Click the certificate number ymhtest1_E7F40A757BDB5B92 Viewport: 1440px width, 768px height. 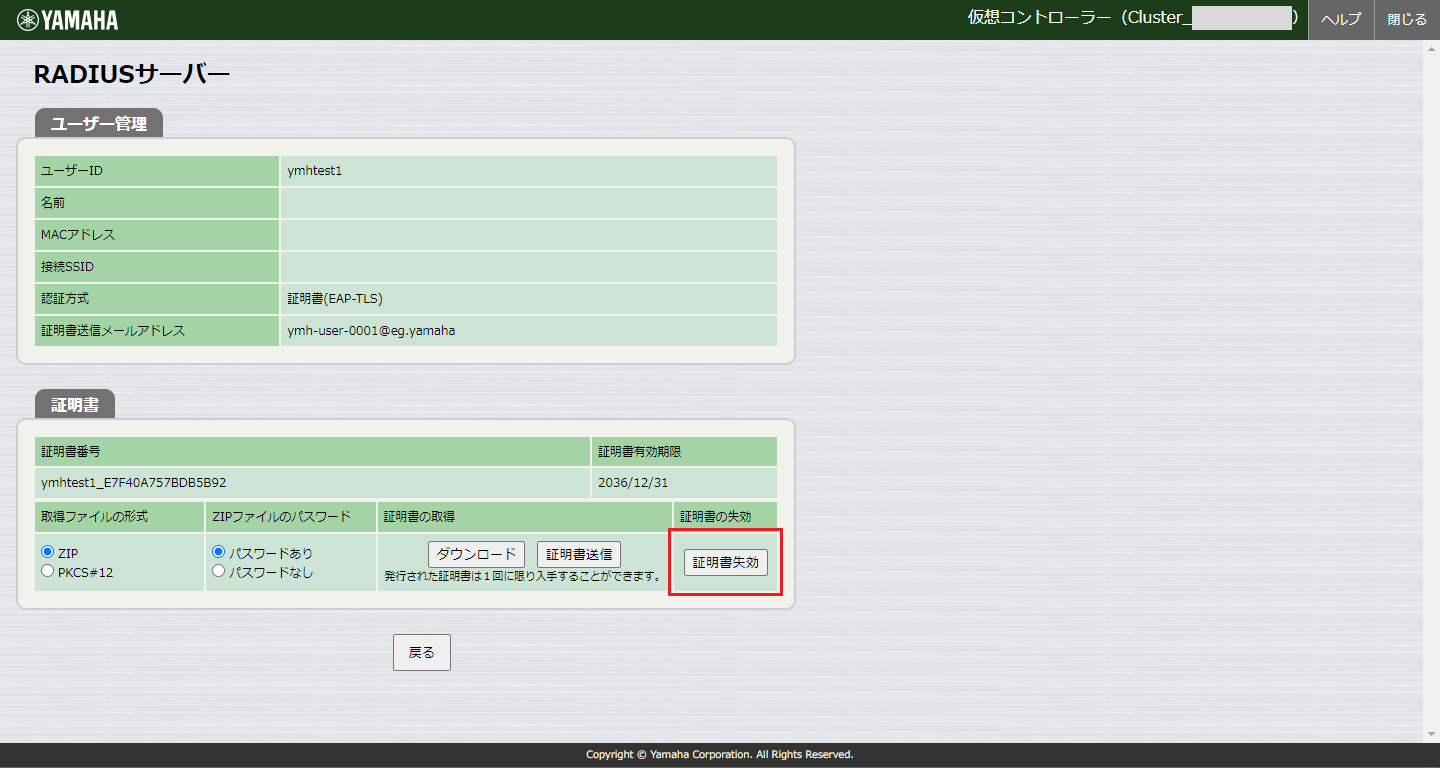pos(134,482)
